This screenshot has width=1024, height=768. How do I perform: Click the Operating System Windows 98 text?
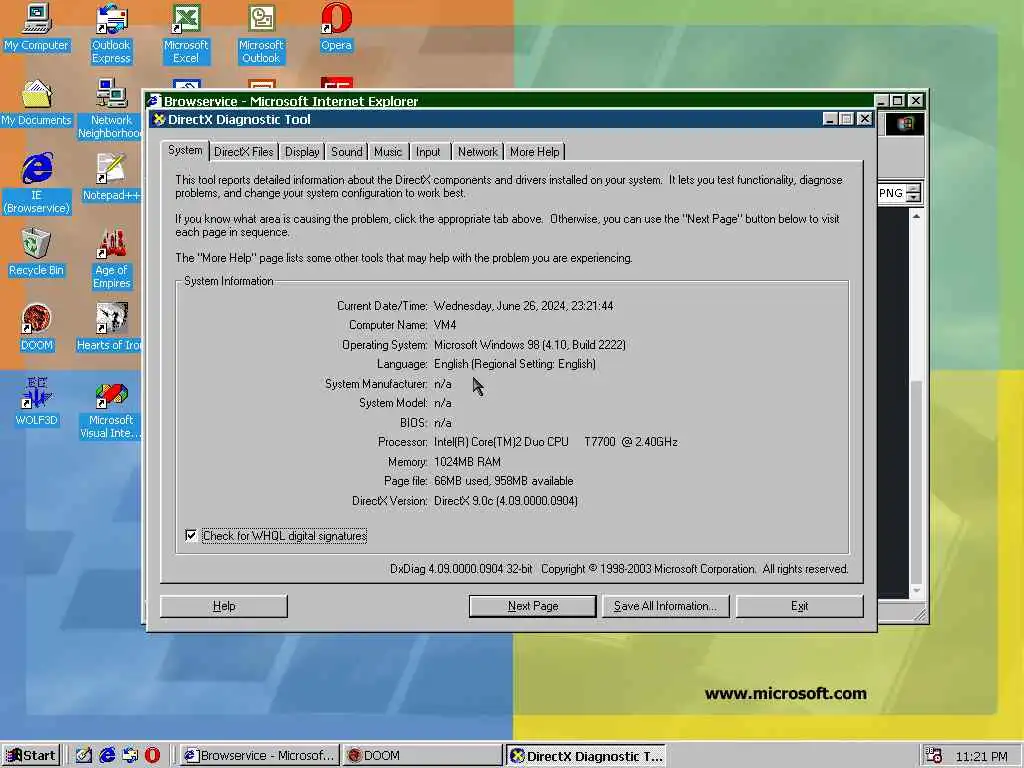point(530,345)
